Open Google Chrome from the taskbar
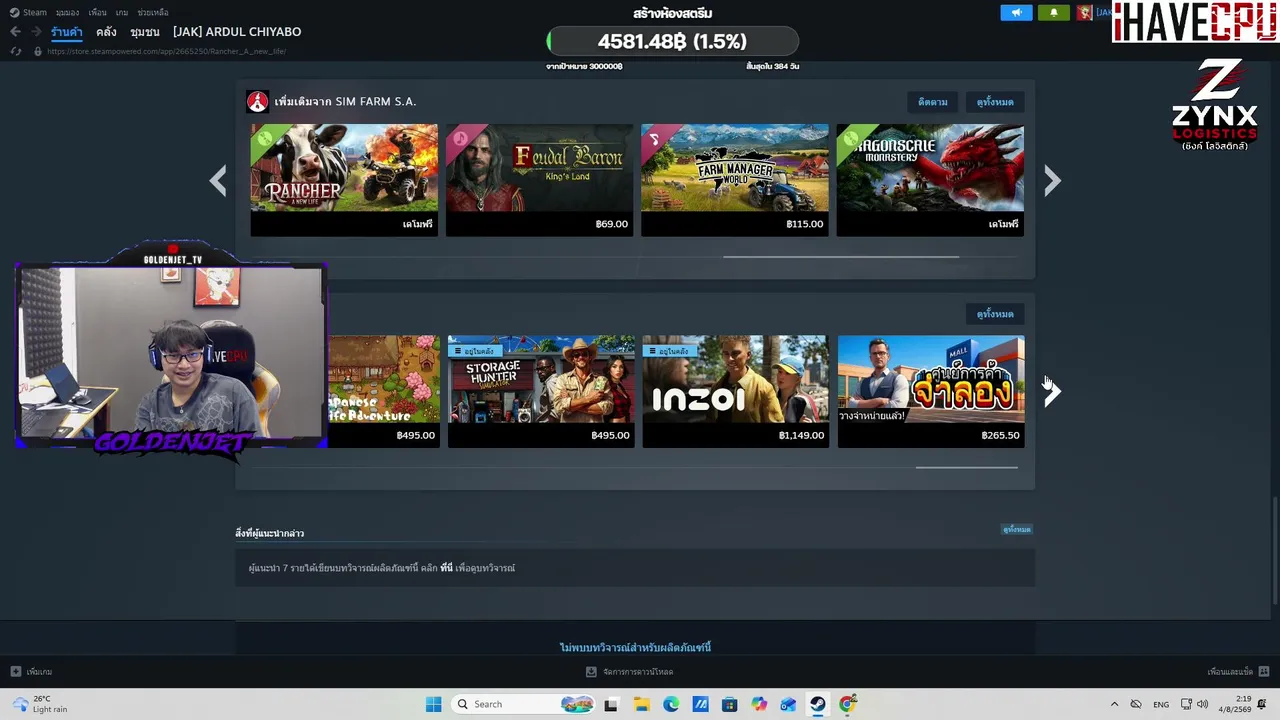1280x720 pixels. click(x=848, y=704)
